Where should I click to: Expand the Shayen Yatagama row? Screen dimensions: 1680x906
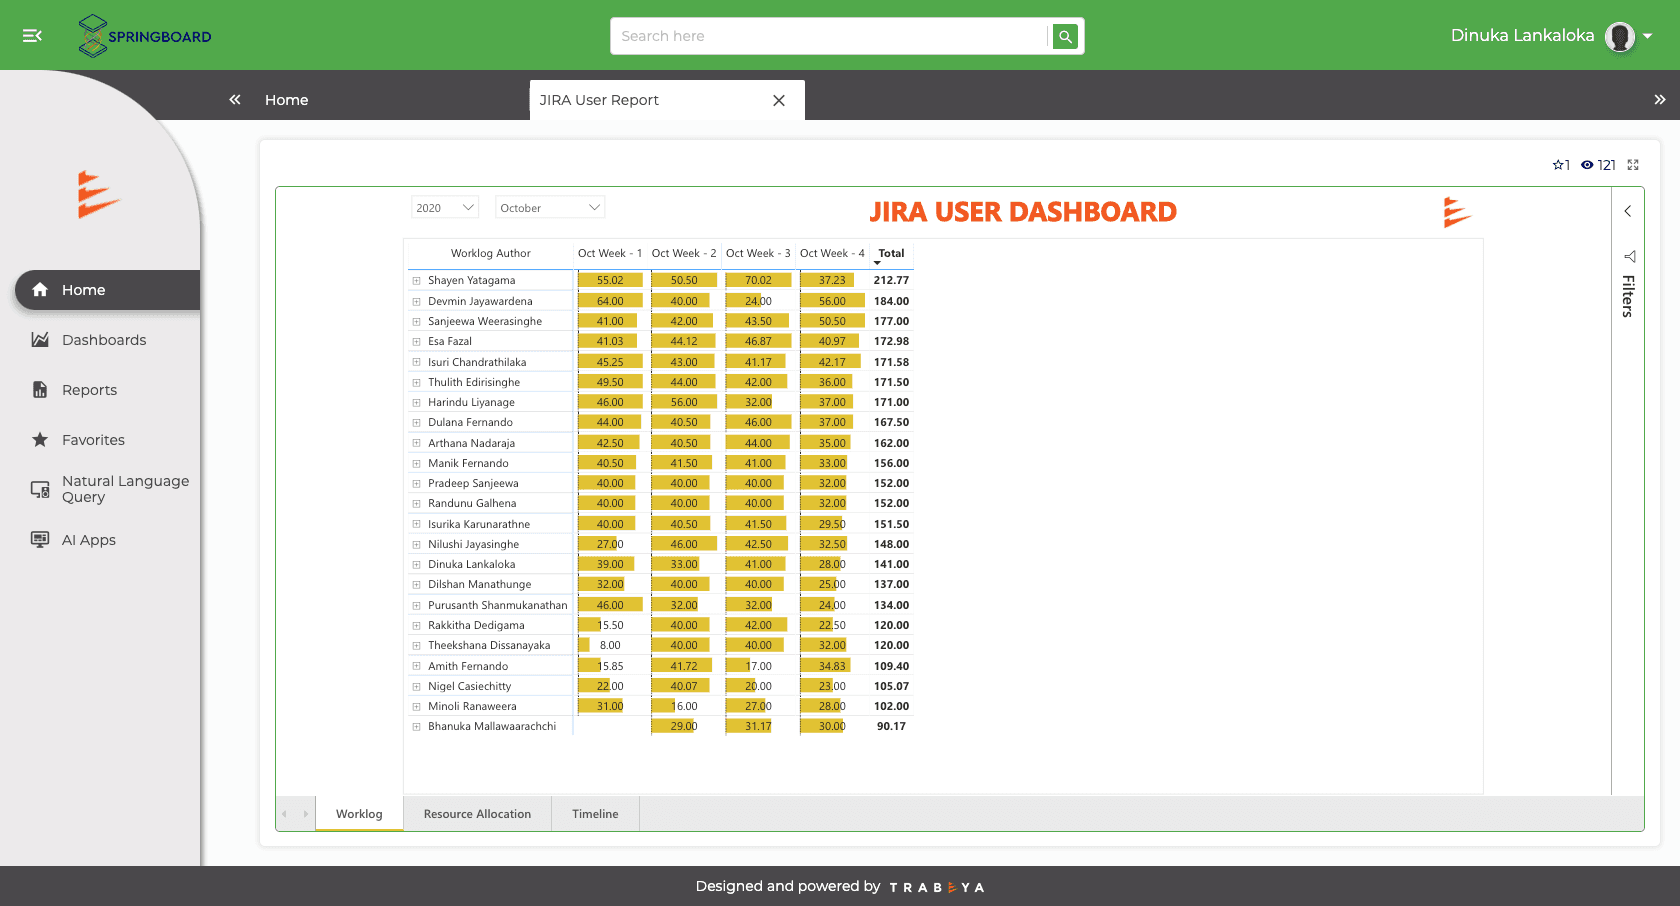pyautogui.click(x=416, y=281)
